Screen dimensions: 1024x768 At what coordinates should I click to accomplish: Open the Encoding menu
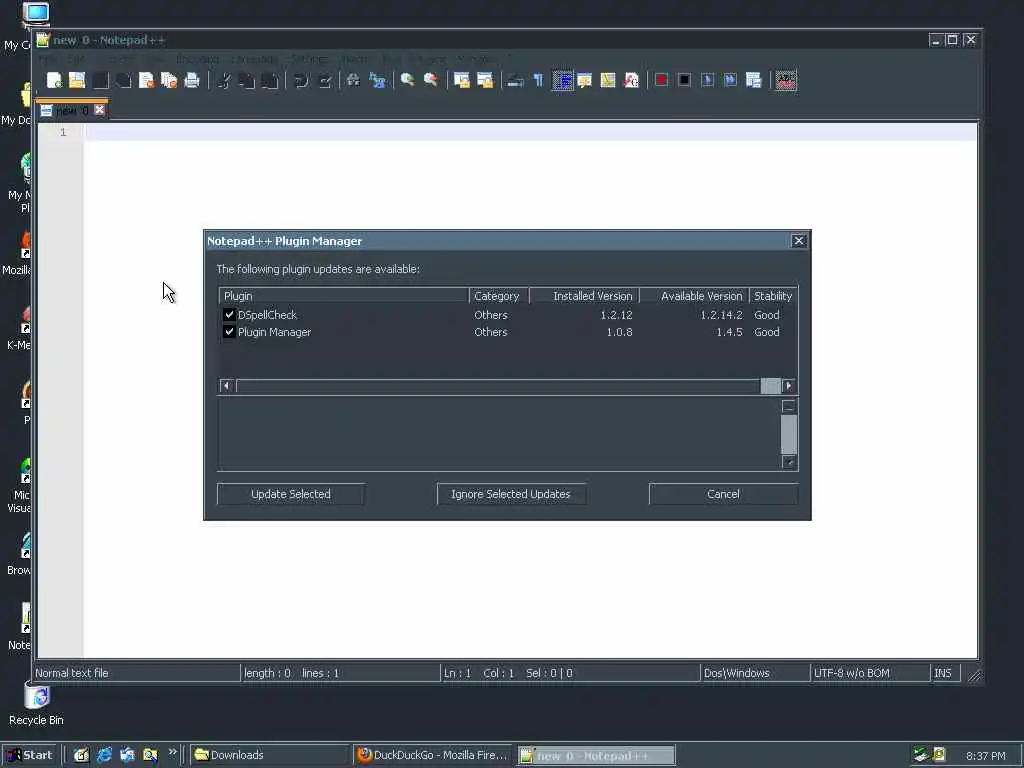[x=197, y=59]
